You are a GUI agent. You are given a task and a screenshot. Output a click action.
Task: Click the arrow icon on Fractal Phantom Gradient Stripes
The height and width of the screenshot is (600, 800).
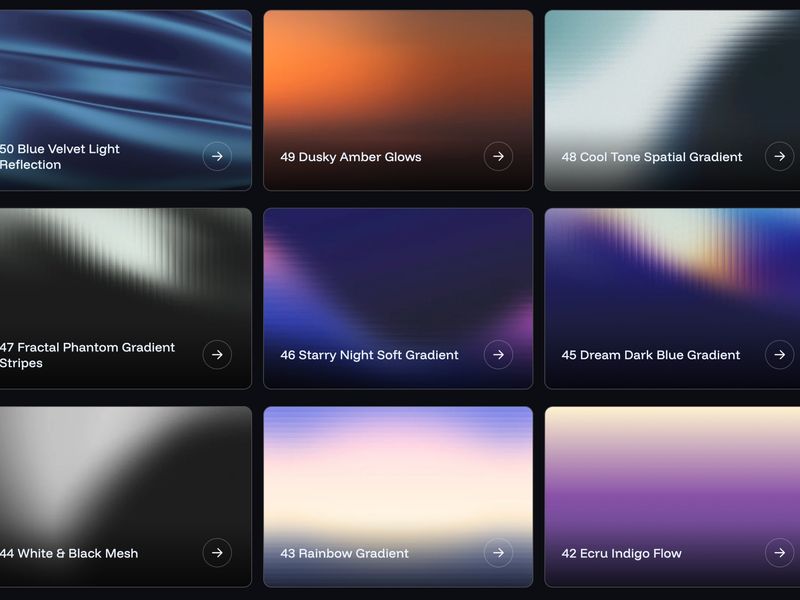pos(218,355)
